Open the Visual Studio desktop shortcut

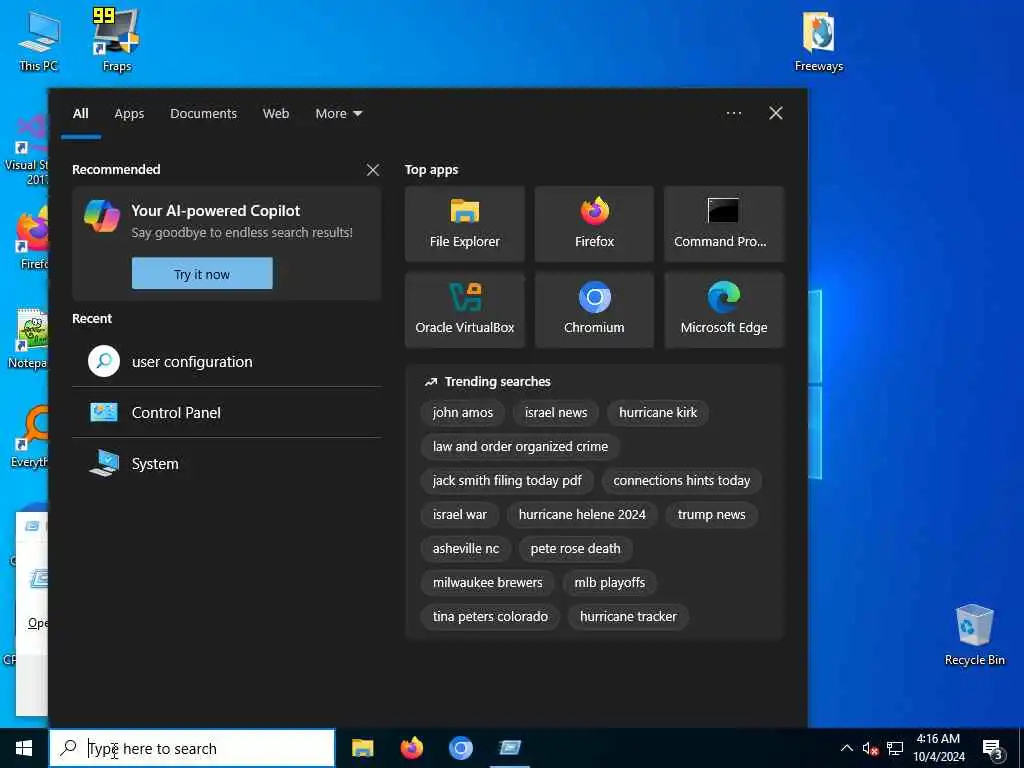26,150
